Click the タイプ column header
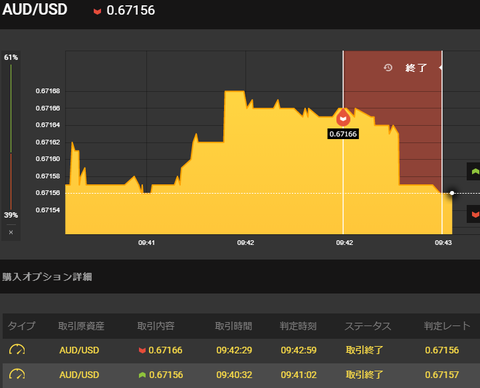 [21, 326]
